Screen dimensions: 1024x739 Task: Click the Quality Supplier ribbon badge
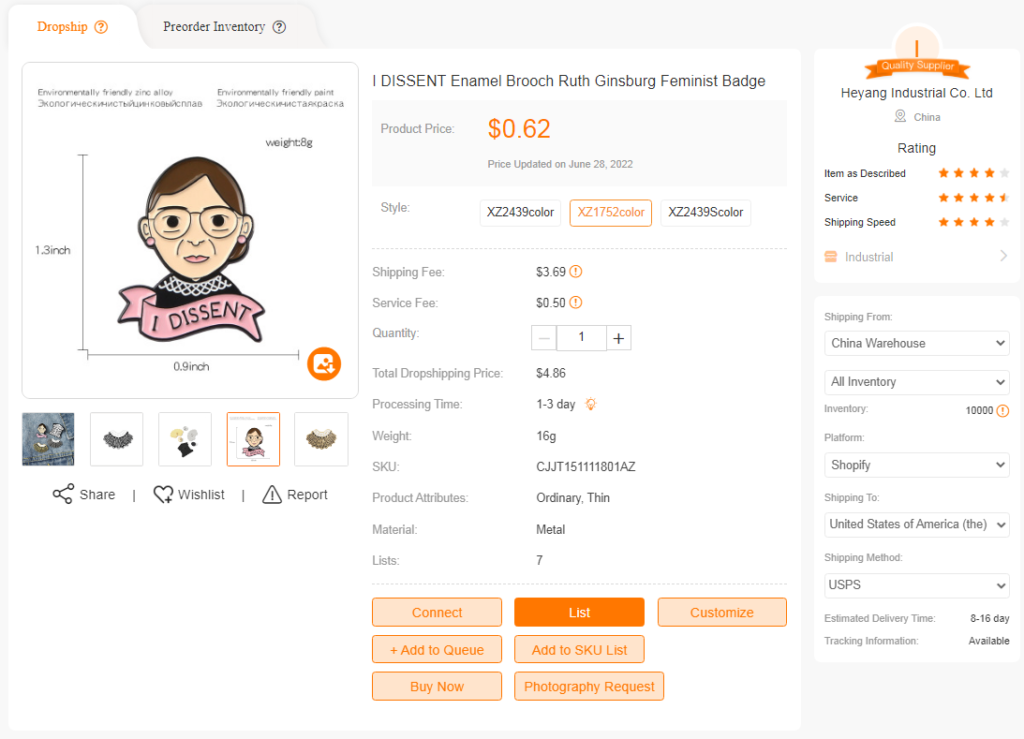[x=917, y=66]
